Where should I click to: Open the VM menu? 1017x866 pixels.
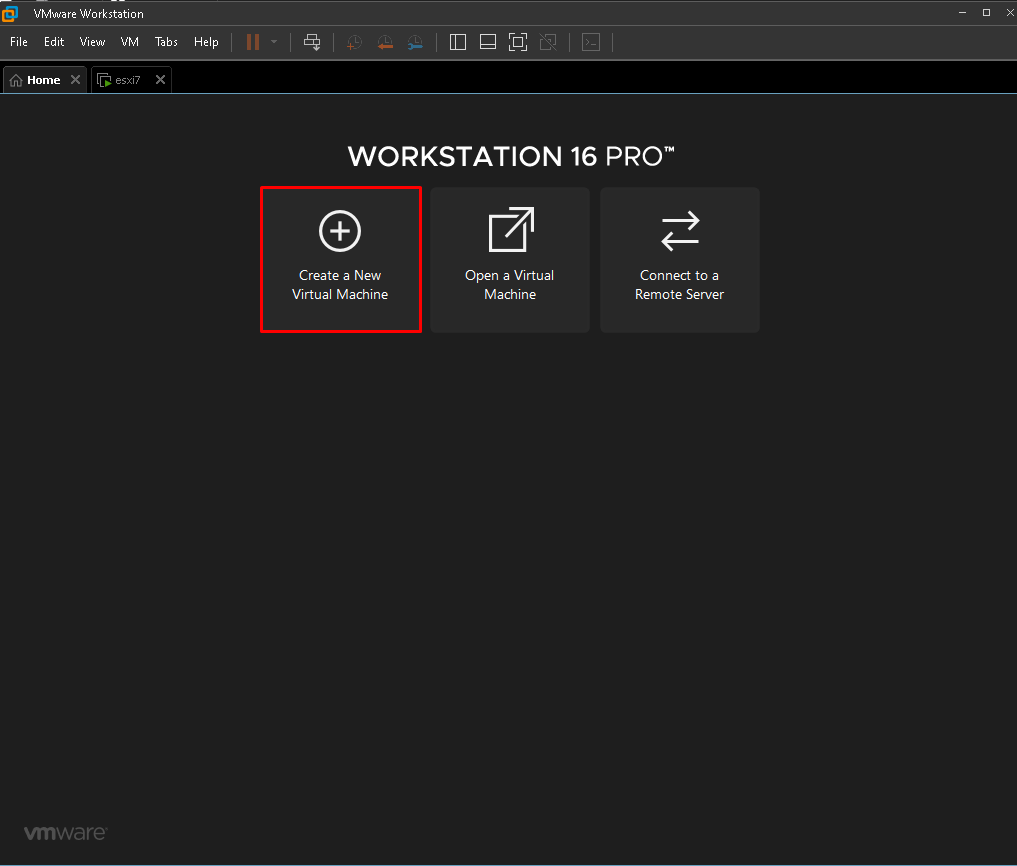click(x=130, y=42)
